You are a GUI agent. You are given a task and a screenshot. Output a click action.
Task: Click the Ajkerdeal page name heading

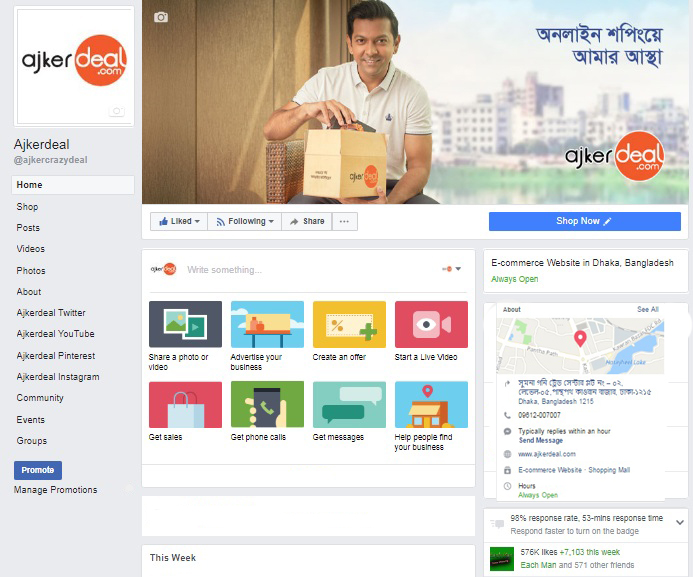pos(42,144)
